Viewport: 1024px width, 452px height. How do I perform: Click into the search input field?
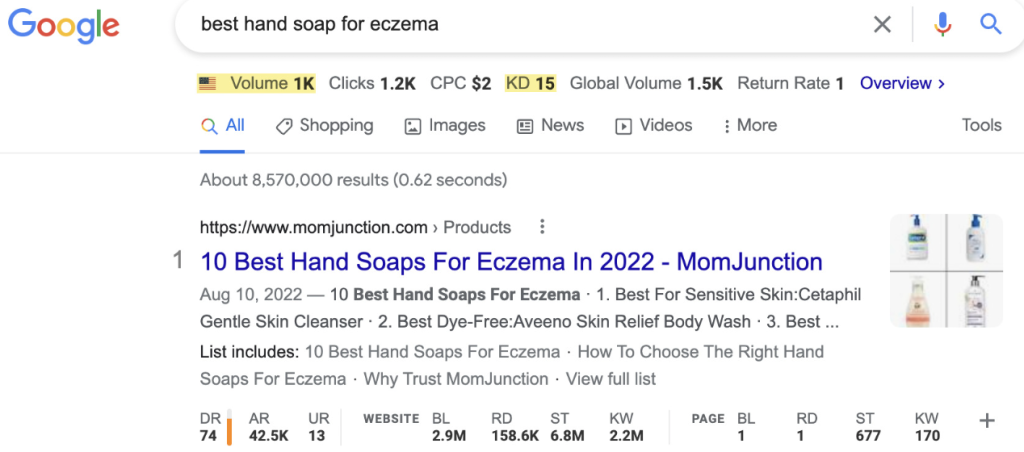click(520, 24)
